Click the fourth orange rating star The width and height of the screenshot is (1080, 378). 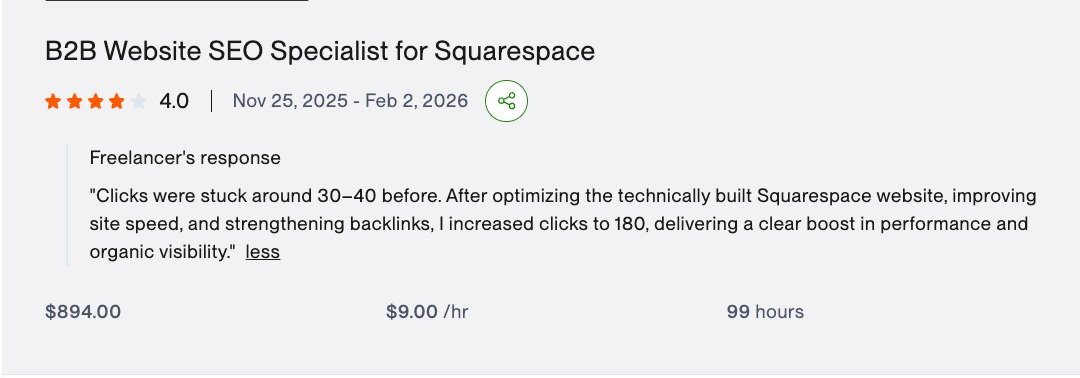(117, 102)
